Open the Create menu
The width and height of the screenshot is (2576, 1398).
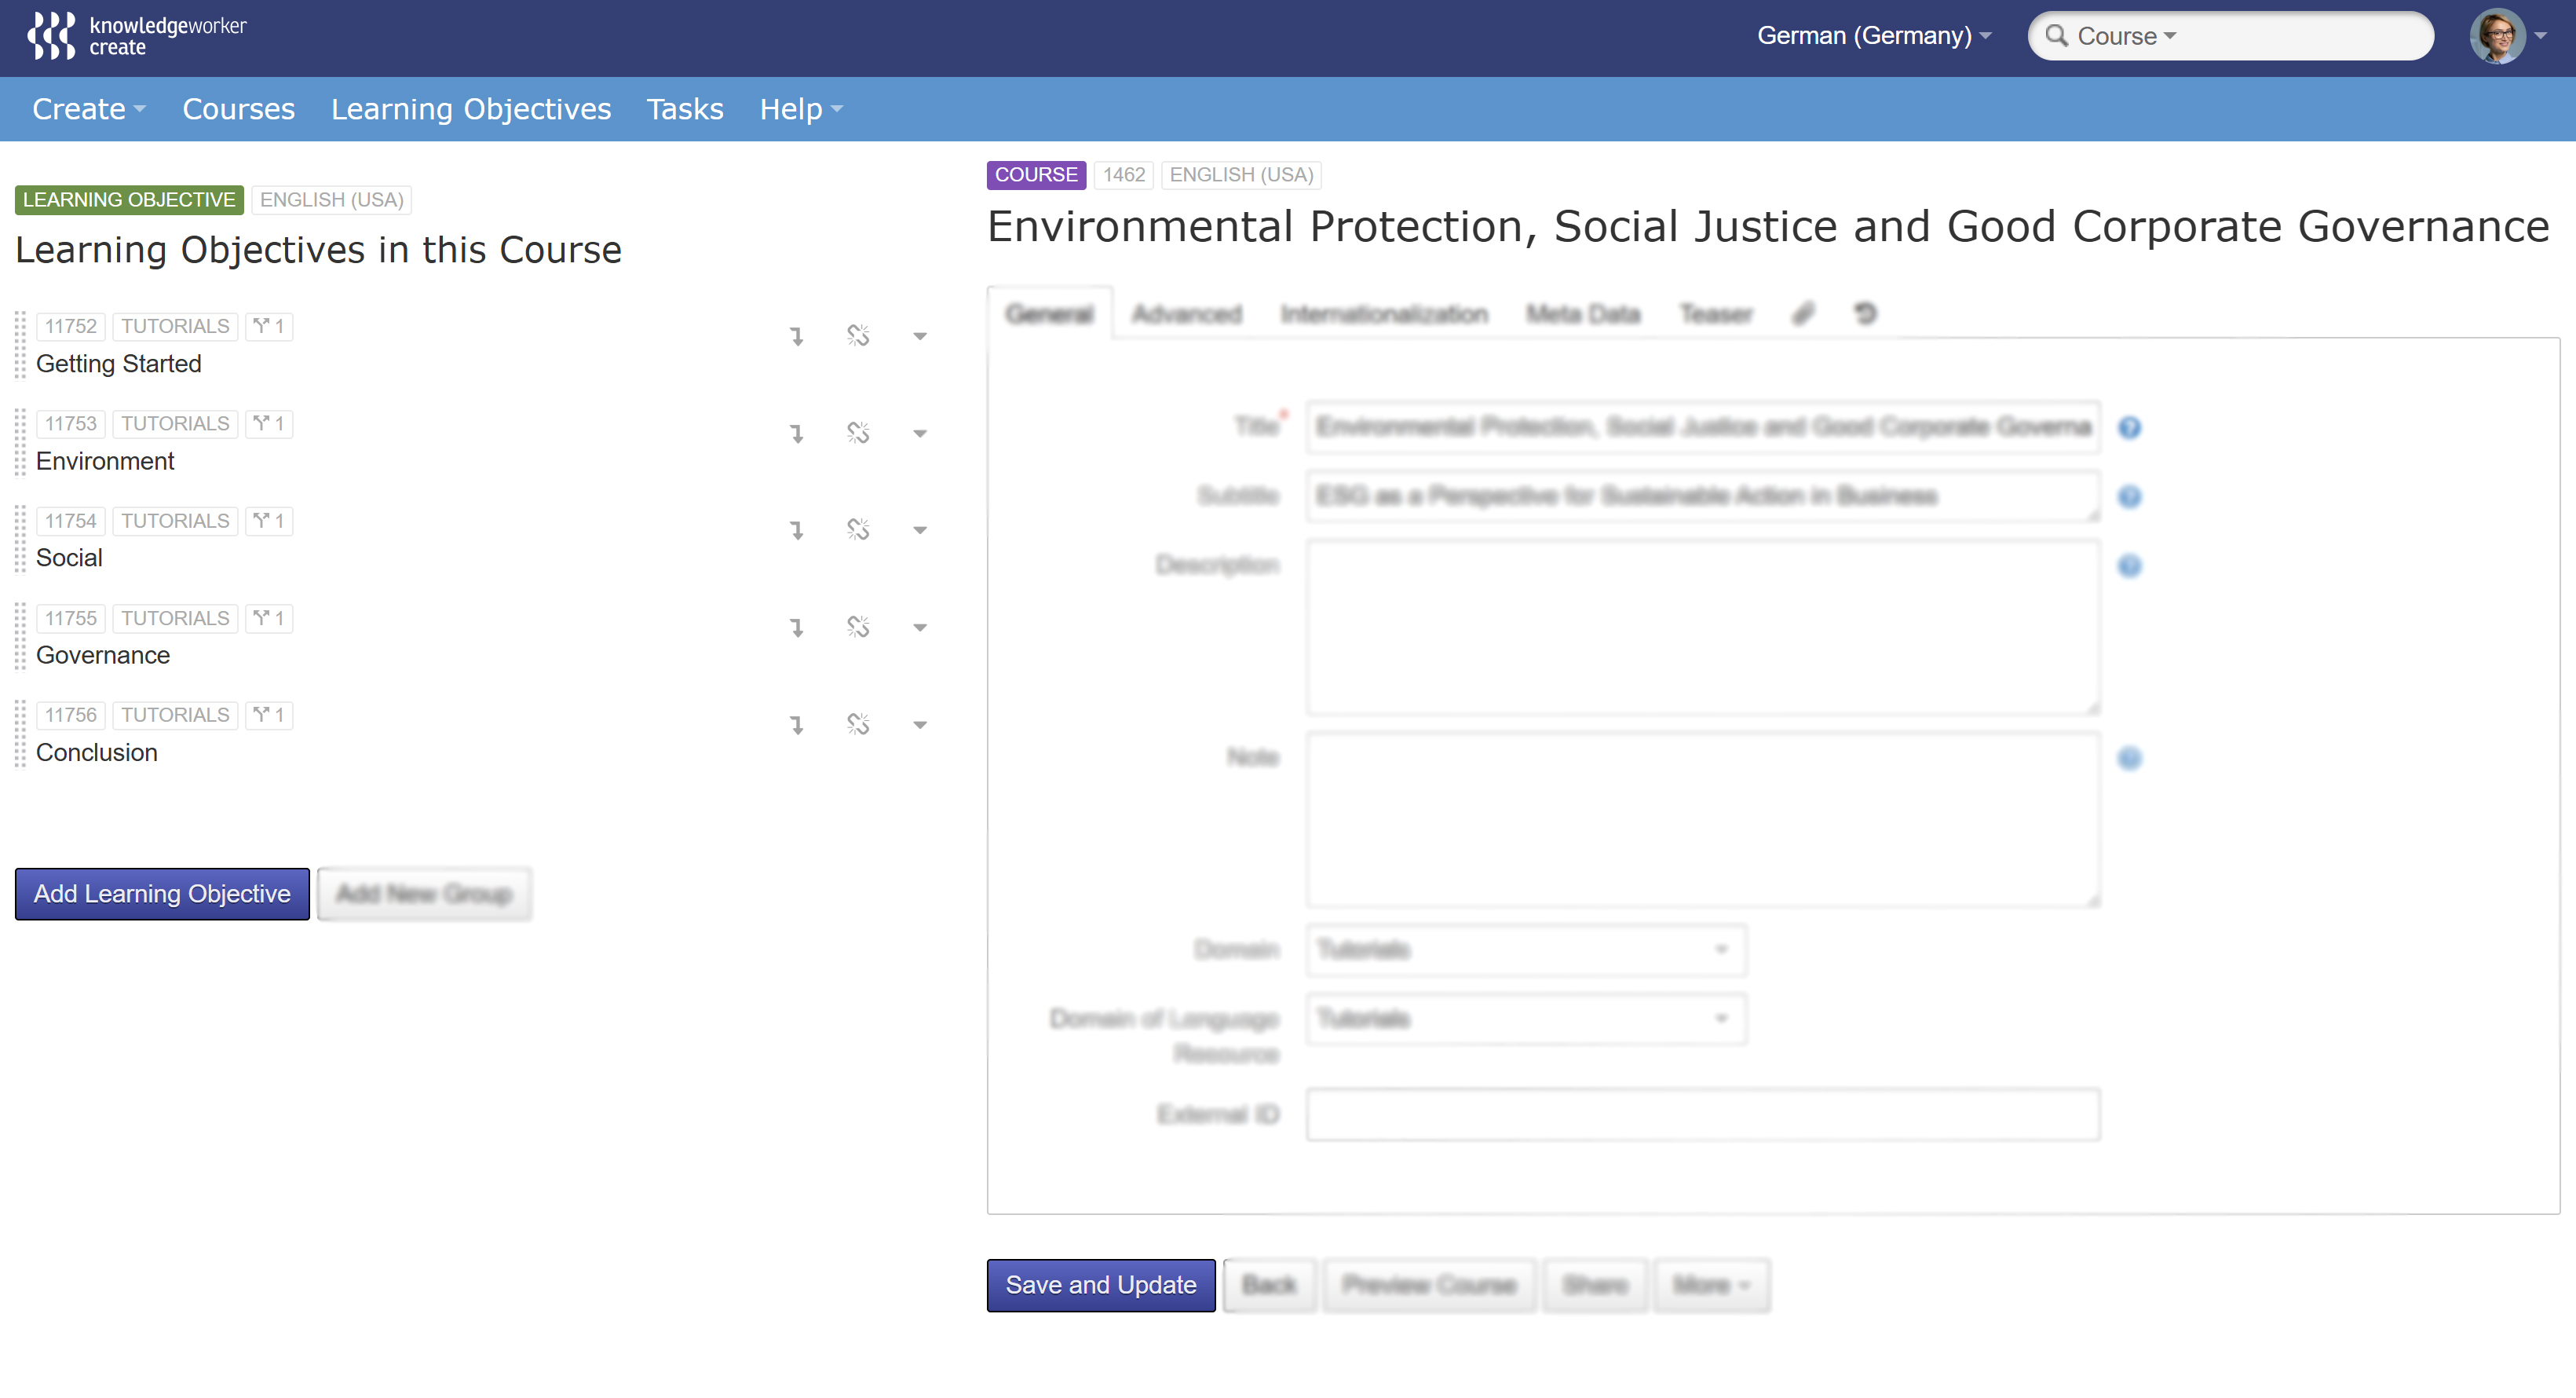coord(88,109)
